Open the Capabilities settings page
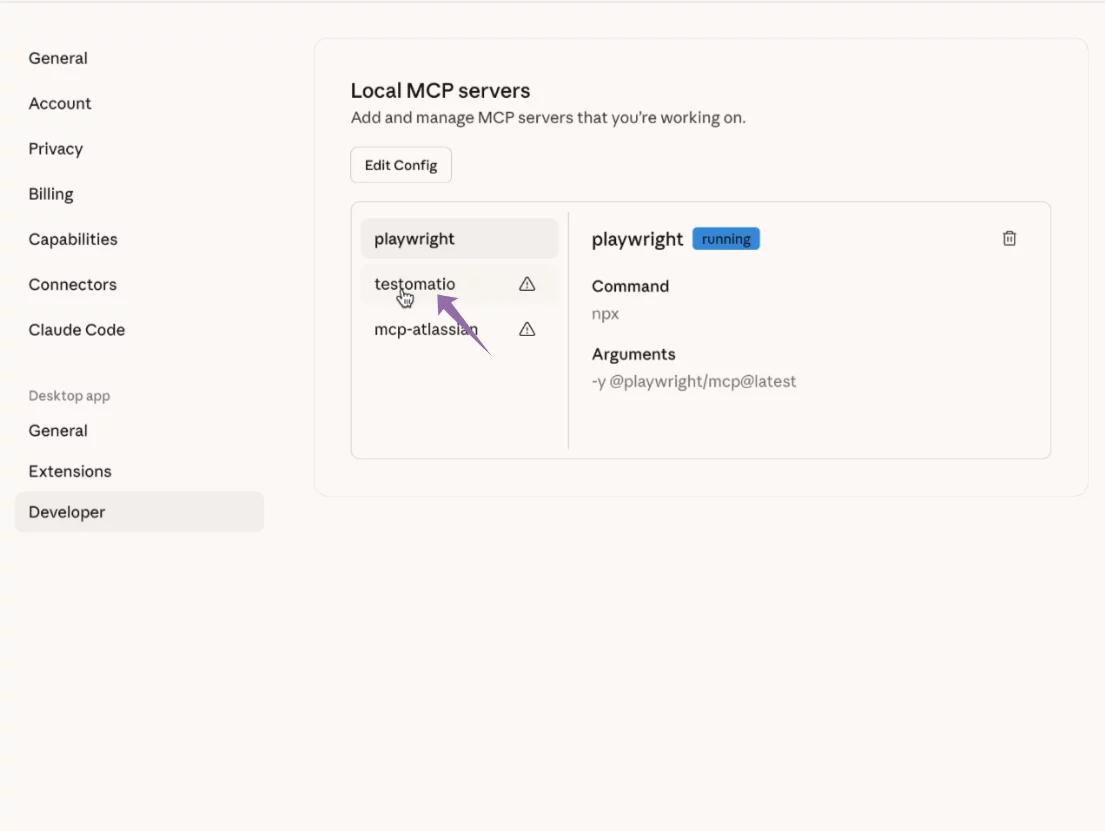This screenshot has width=1105, height=831. [73, 239]
